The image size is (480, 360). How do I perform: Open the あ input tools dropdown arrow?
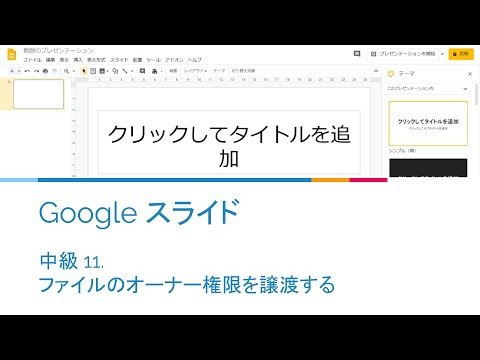pyautogui.click(x=161, y=71)
